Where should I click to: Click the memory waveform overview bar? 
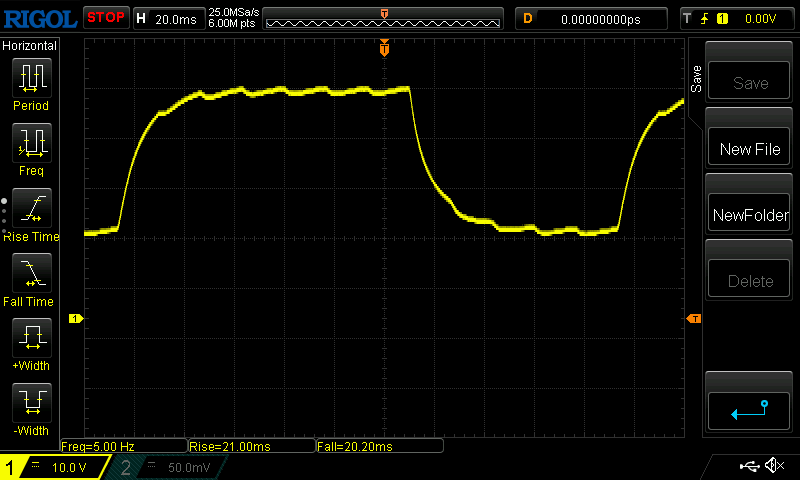(x=383, y=19)
